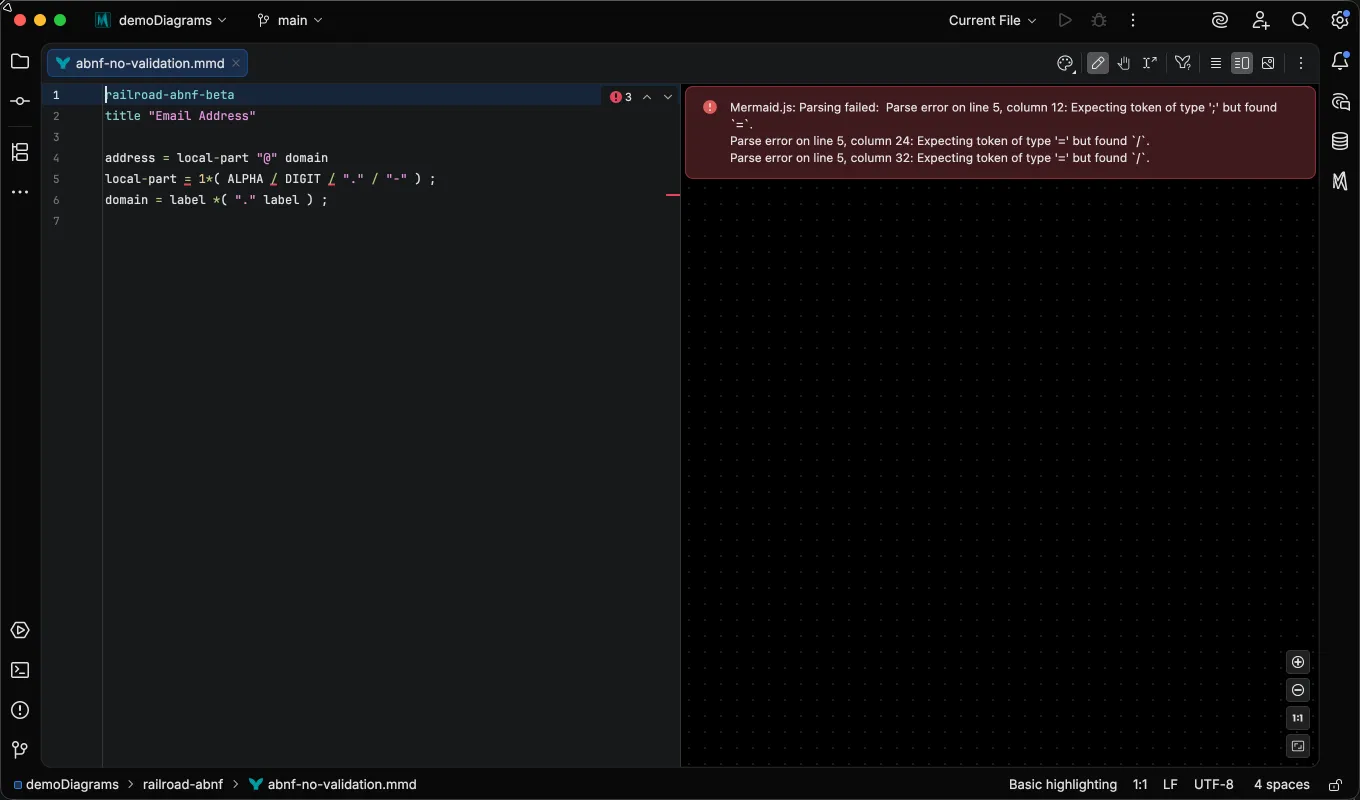Screen dimensions: 1360x800
Task: Click railroad-abnf in the breadcrumb
Action: (183, 785)
